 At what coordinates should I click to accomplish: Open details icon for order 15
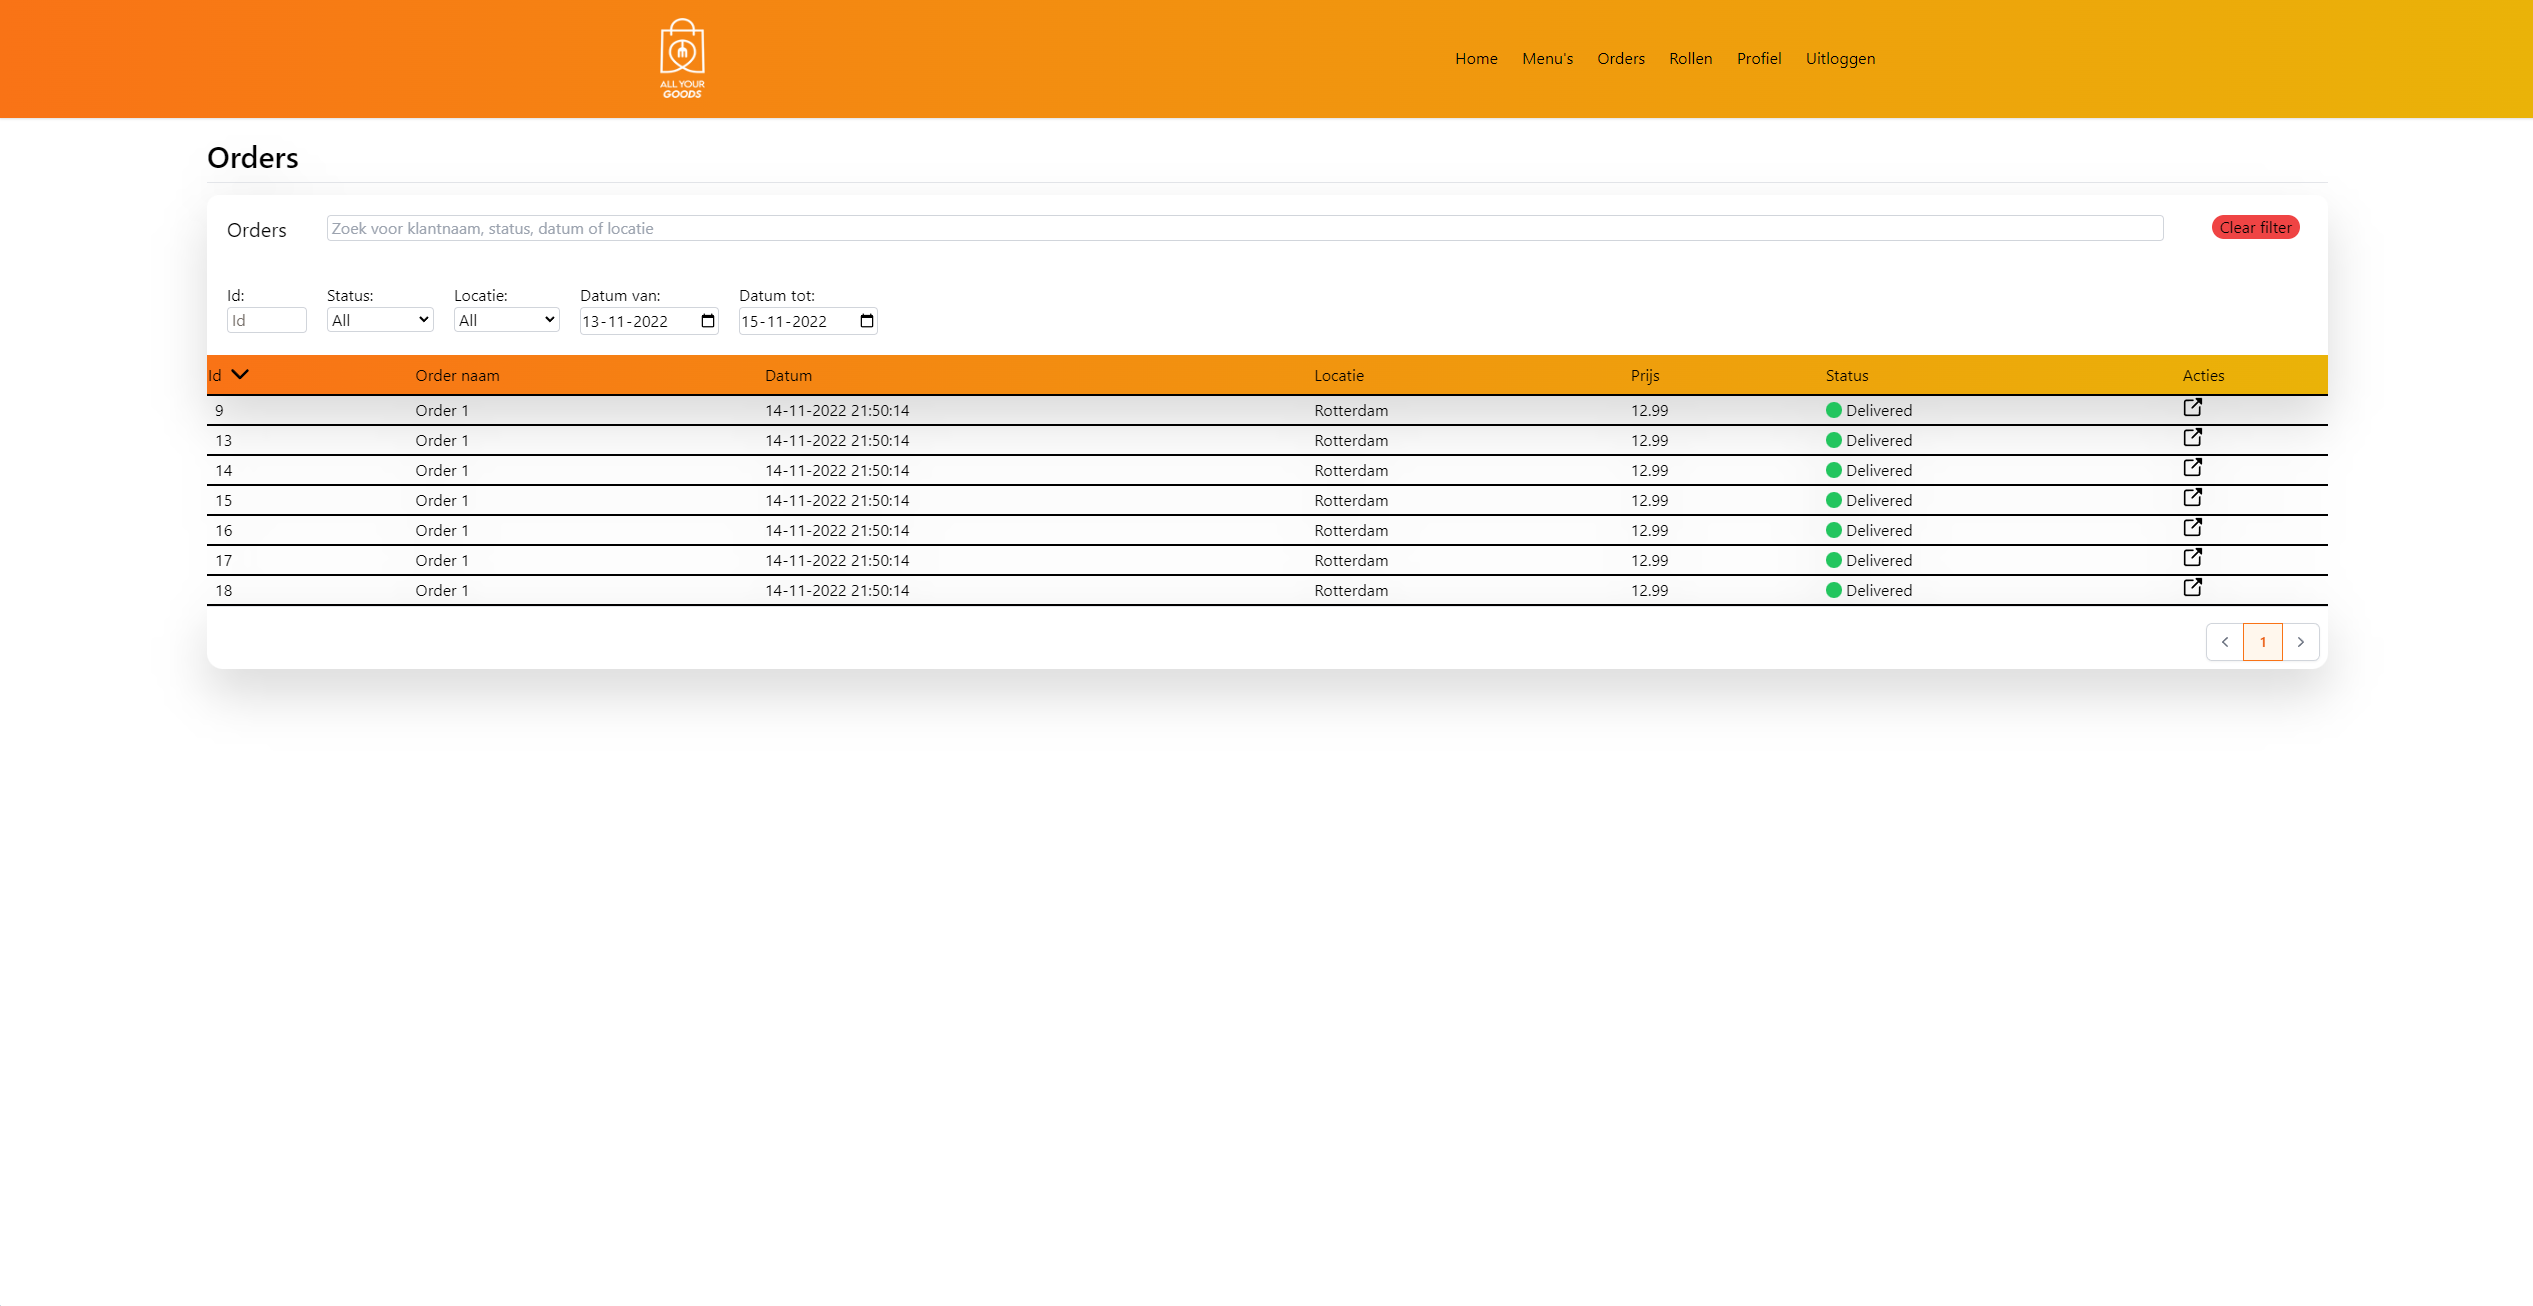point(2192,497)
